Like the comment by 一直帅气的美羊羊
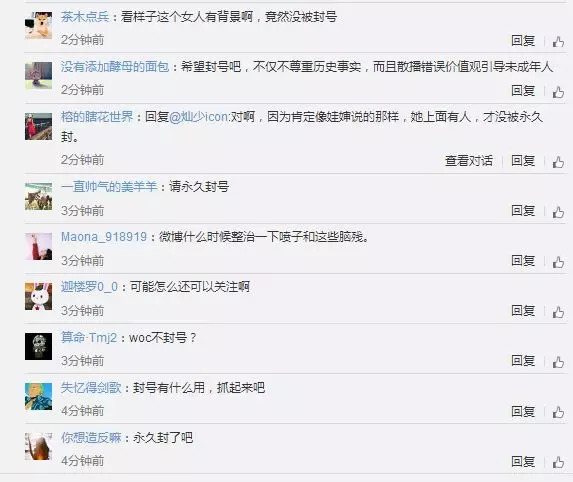This screenshot has height=482, width=573. [558, 212]
